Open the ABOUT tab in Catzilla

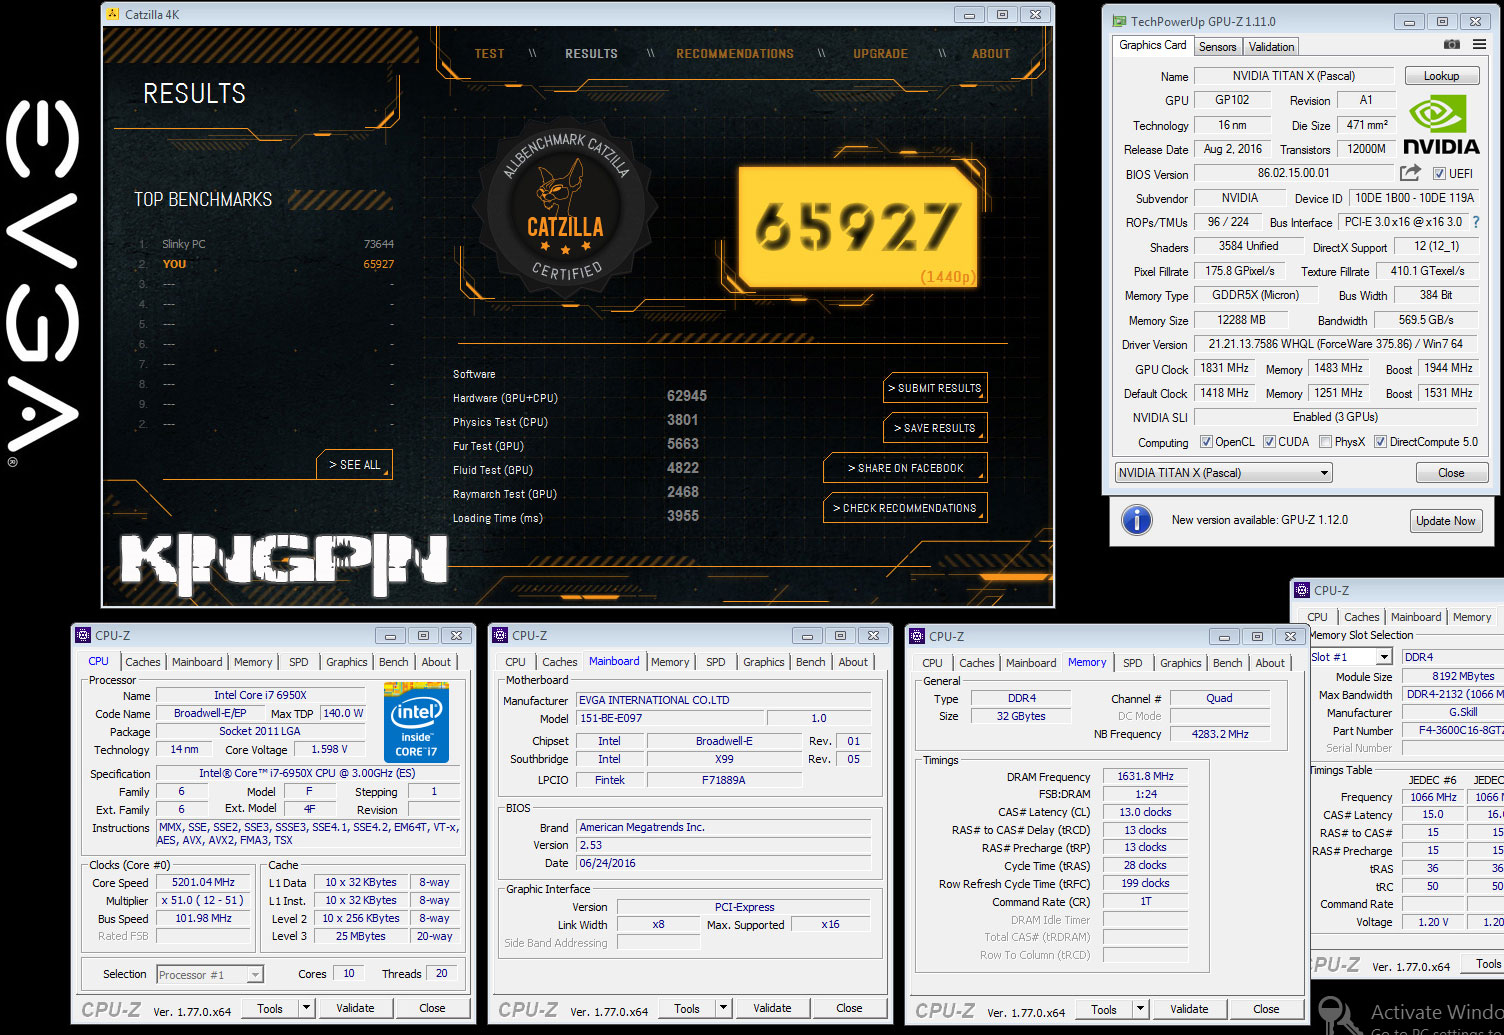click(991, 54)
